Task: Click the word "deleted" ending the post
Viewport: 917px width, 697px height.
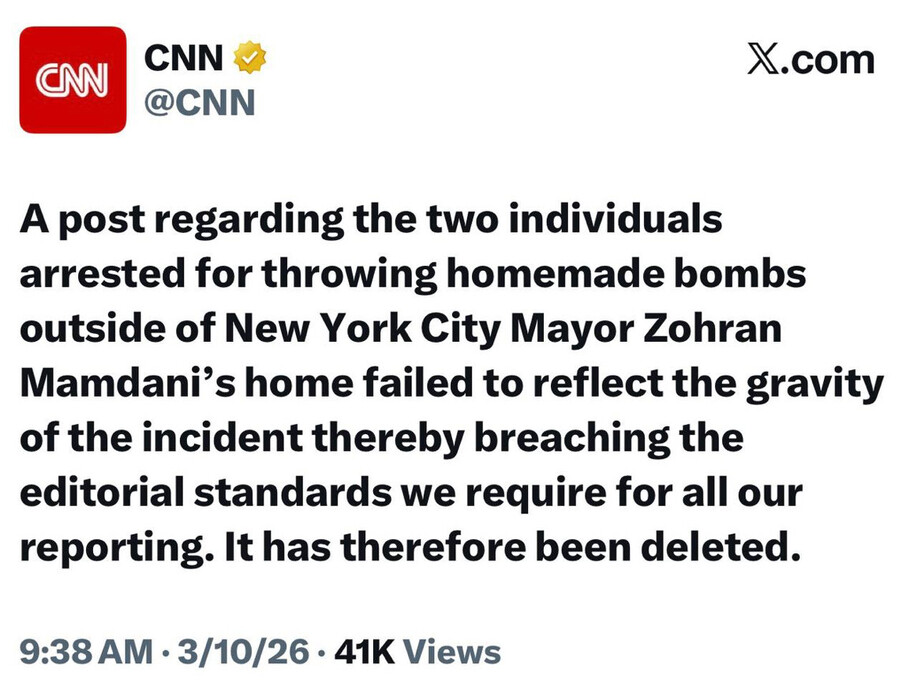Action: tap(717, 549)
